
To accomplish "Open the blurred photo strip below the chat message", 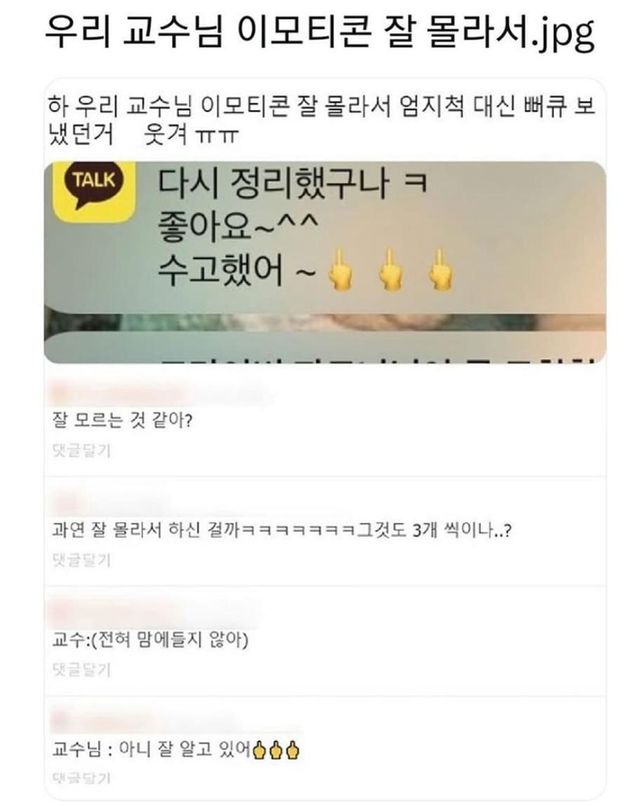I will coord(325,321).
